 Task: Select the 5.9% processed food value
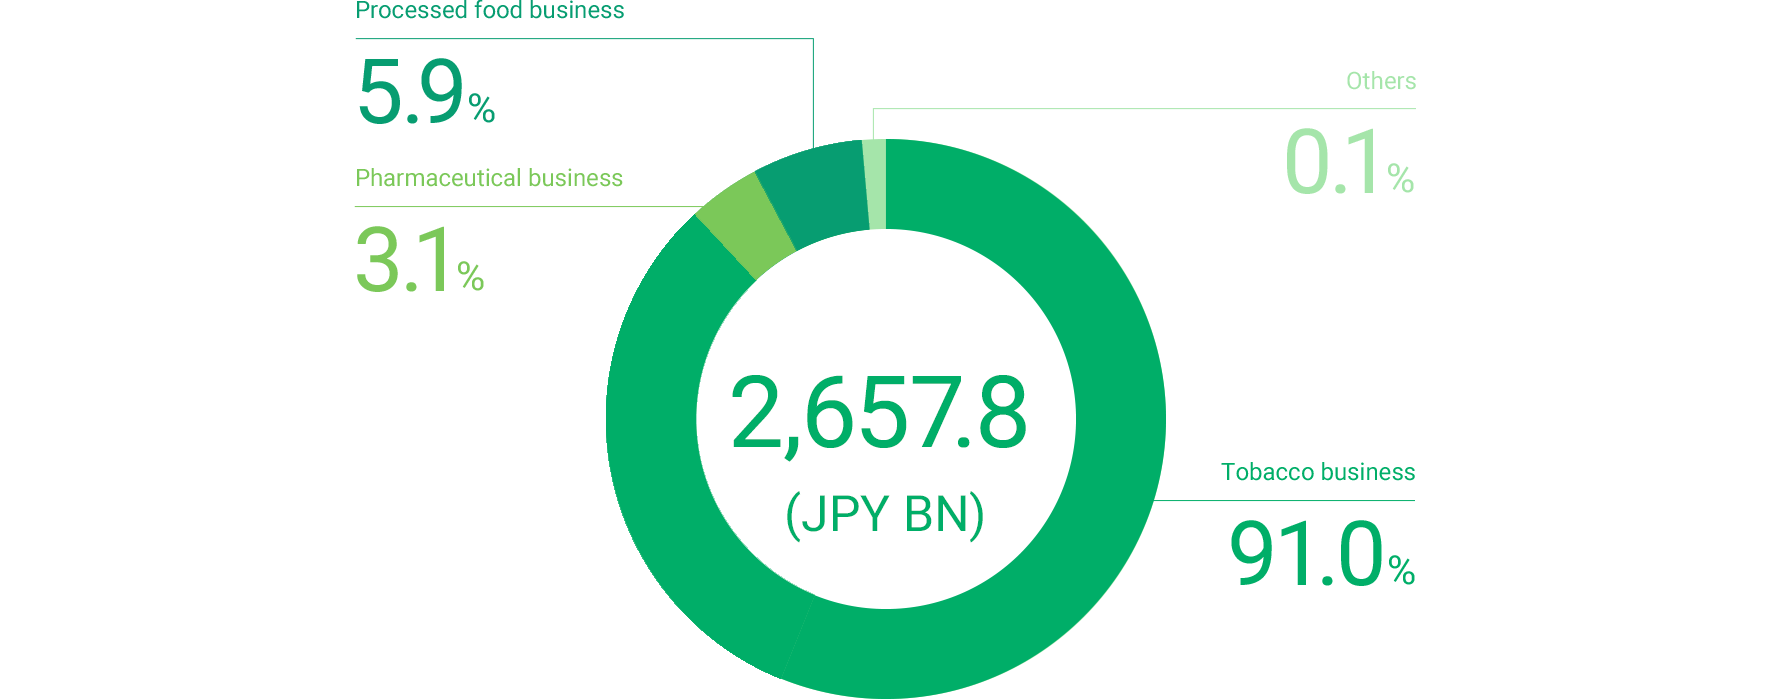coord(426,92)
